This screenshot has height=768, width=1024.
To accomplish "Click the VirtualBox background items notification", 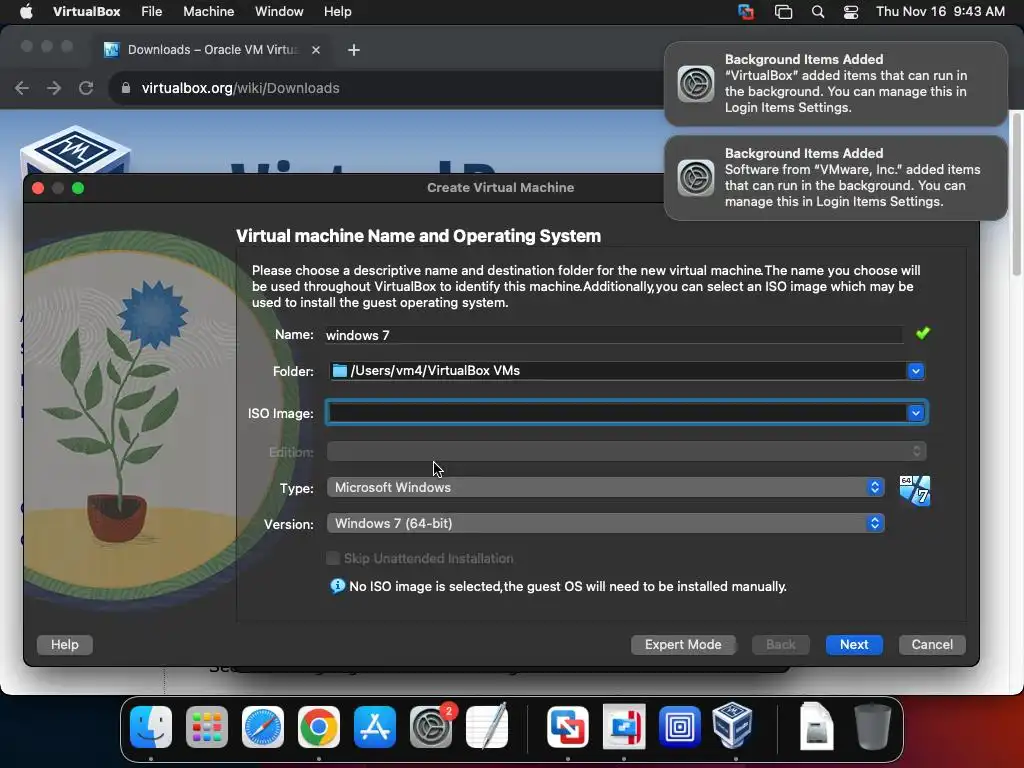I will [x=835, y=84].
